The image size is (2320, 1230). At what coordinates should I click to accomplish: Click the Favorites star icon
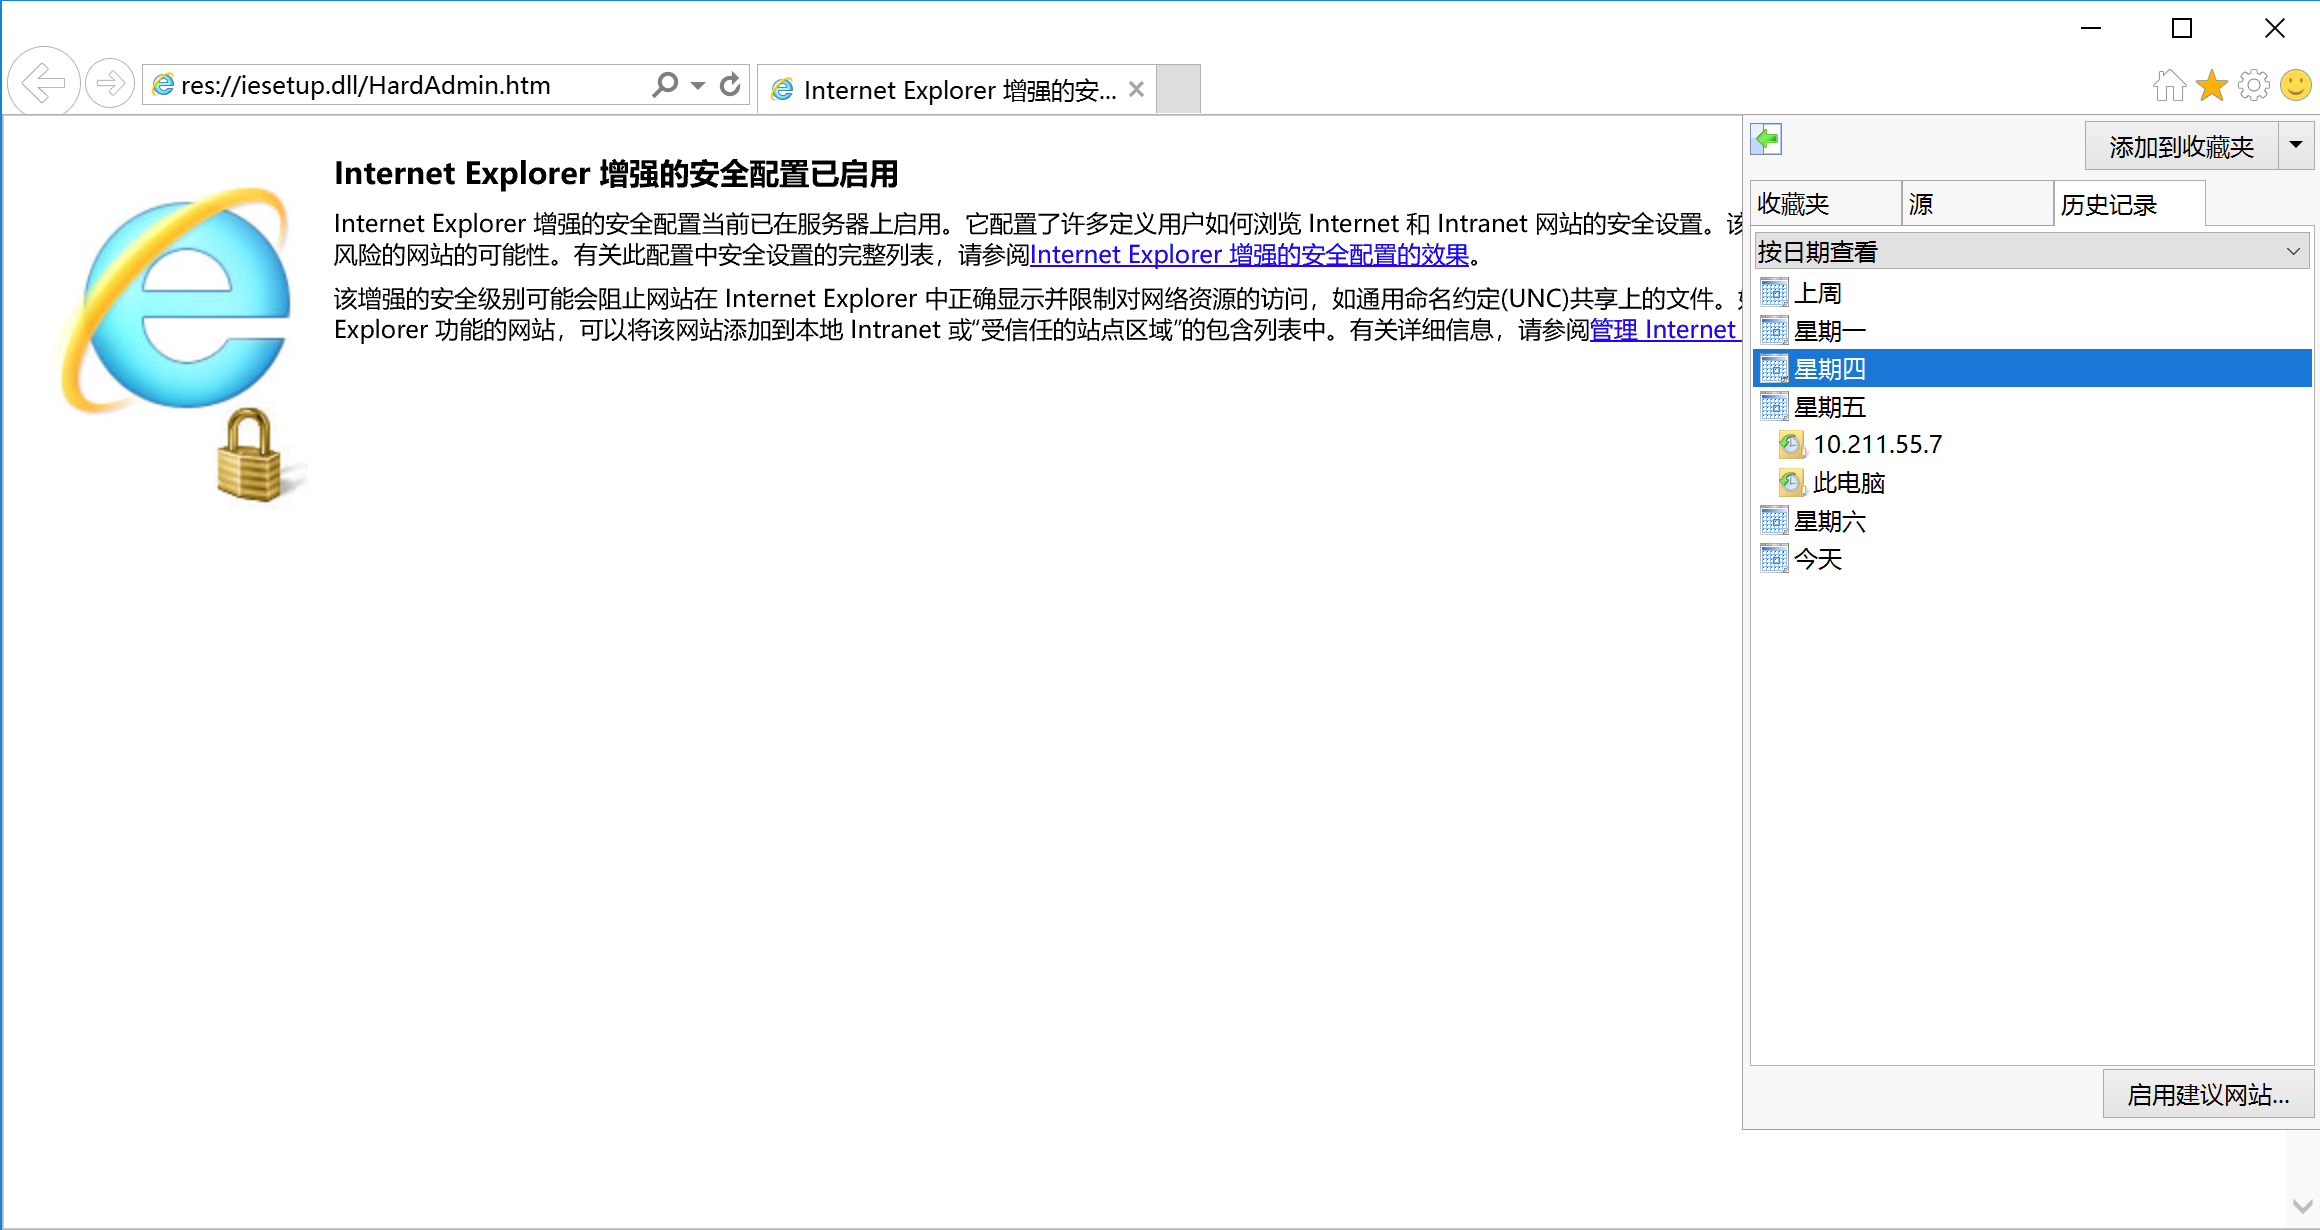pyautogui.click(x=2212, y=86)
